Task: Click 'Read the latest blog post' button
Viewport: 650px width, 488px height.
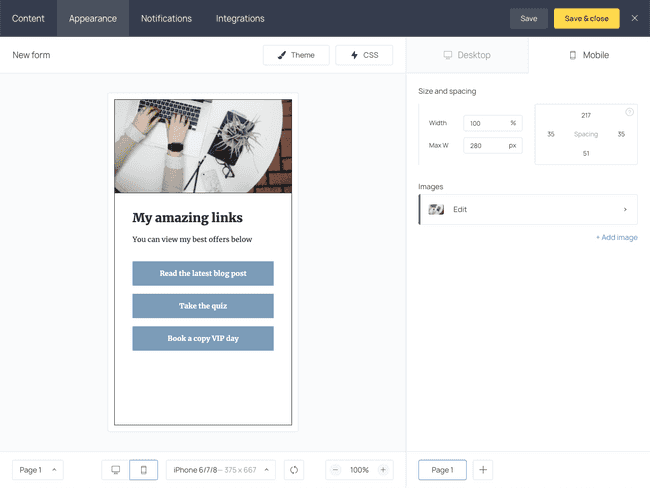Action: [x=203, y=273]
